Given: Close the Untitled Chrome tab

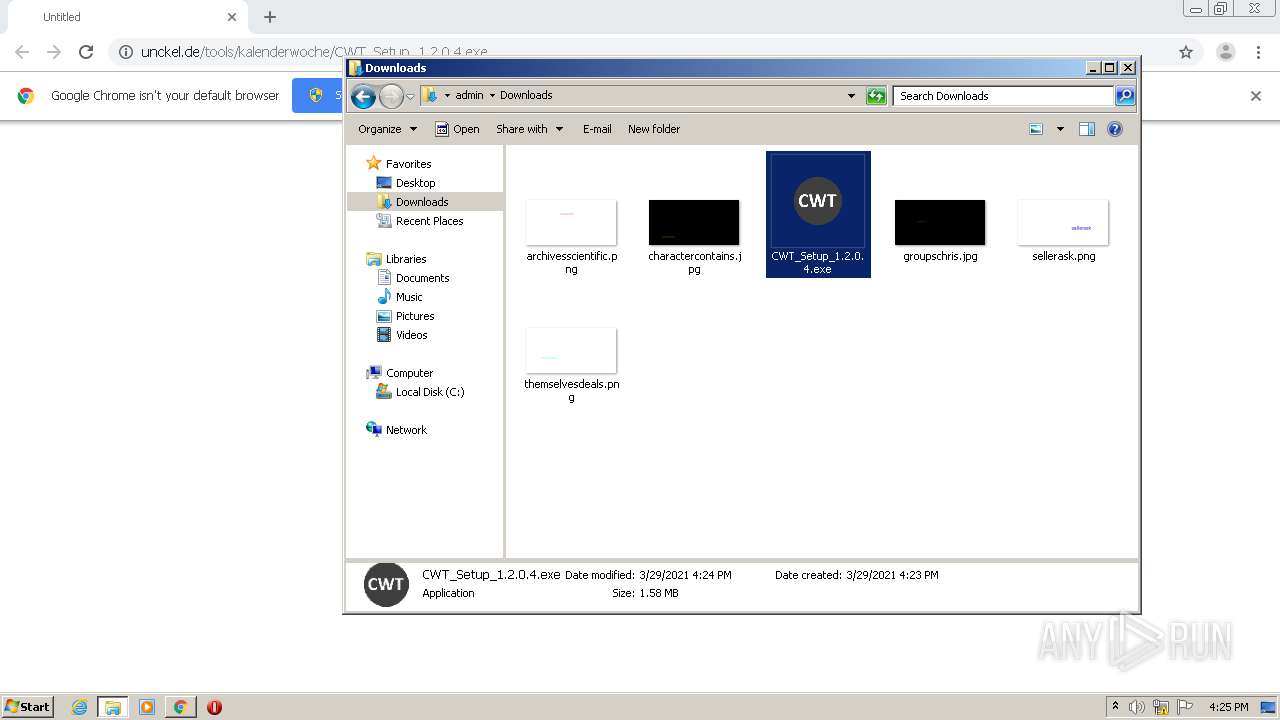Looking at the screenshot, I should coord(232,17).
